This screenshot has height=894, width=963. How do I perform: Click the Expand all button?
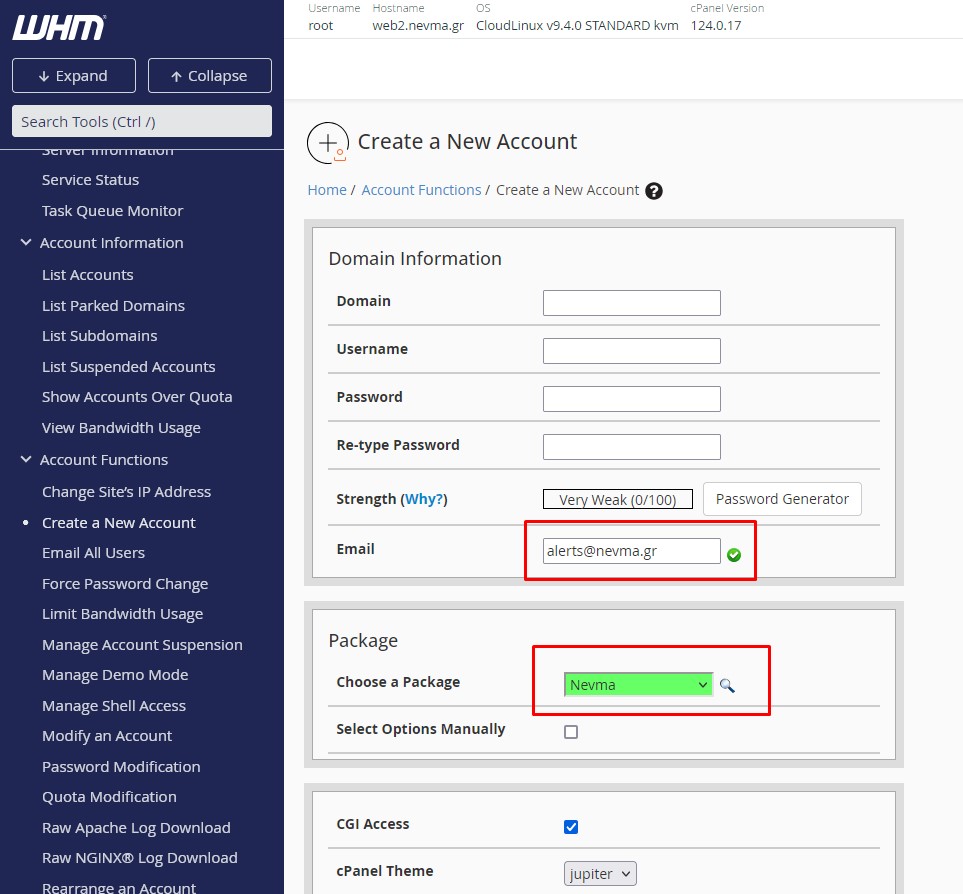pos(73,76)
